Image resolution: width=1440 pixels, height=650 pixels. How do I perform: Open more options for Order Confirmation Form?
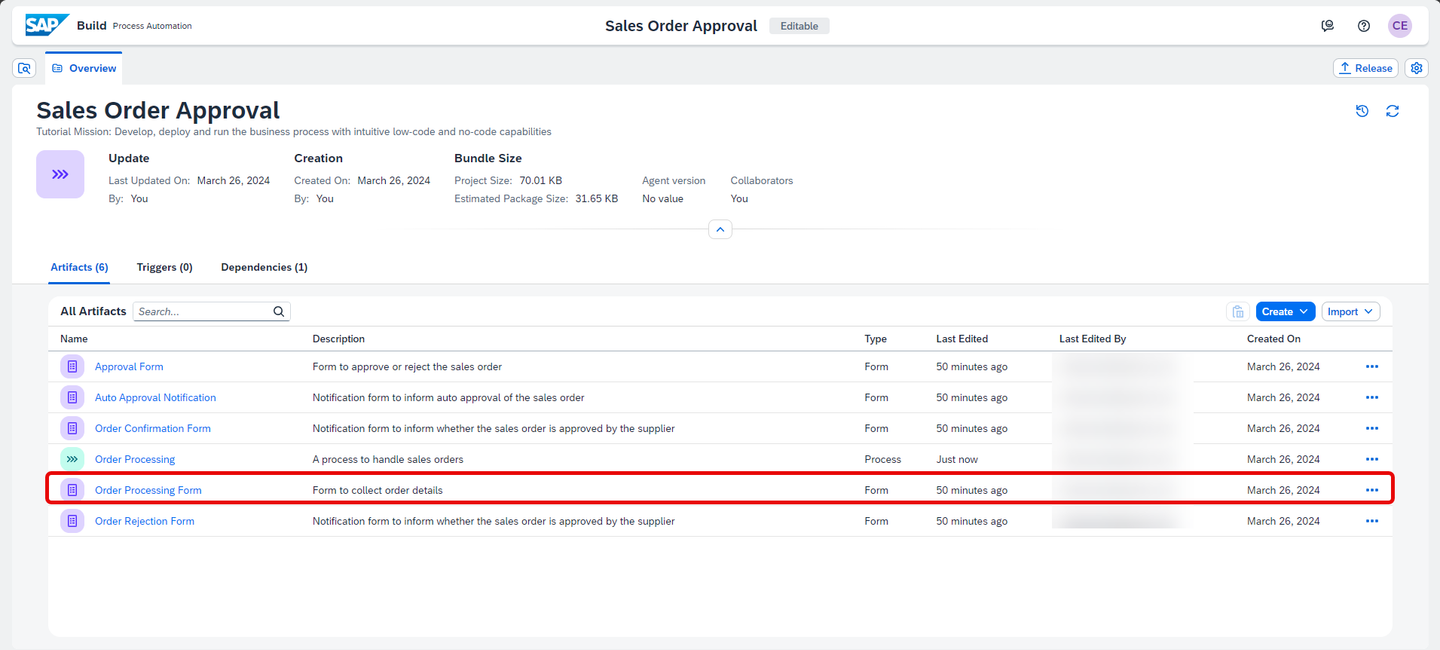pos(1372,429)
